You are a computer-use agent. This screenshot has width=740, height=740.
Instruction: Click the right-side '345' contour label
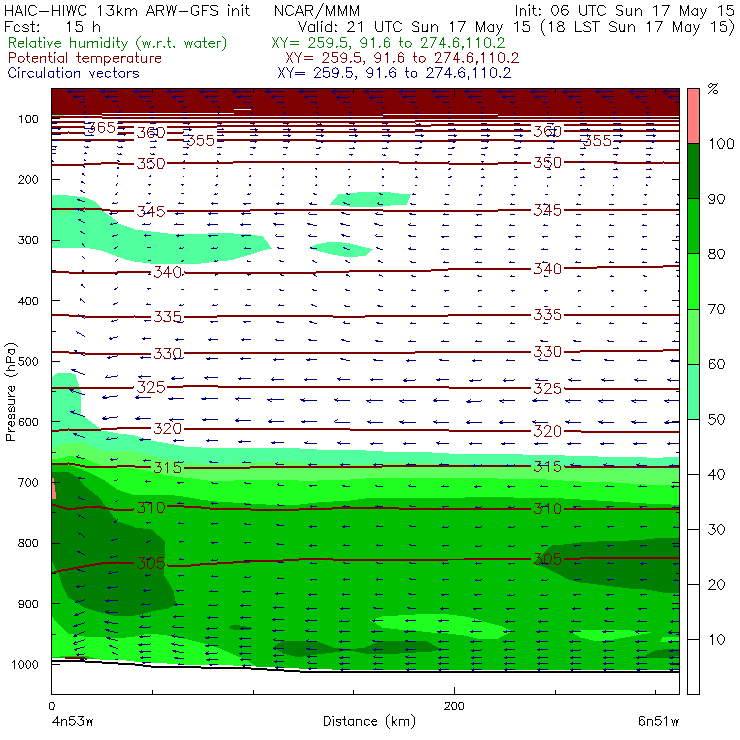coord(547,210)
